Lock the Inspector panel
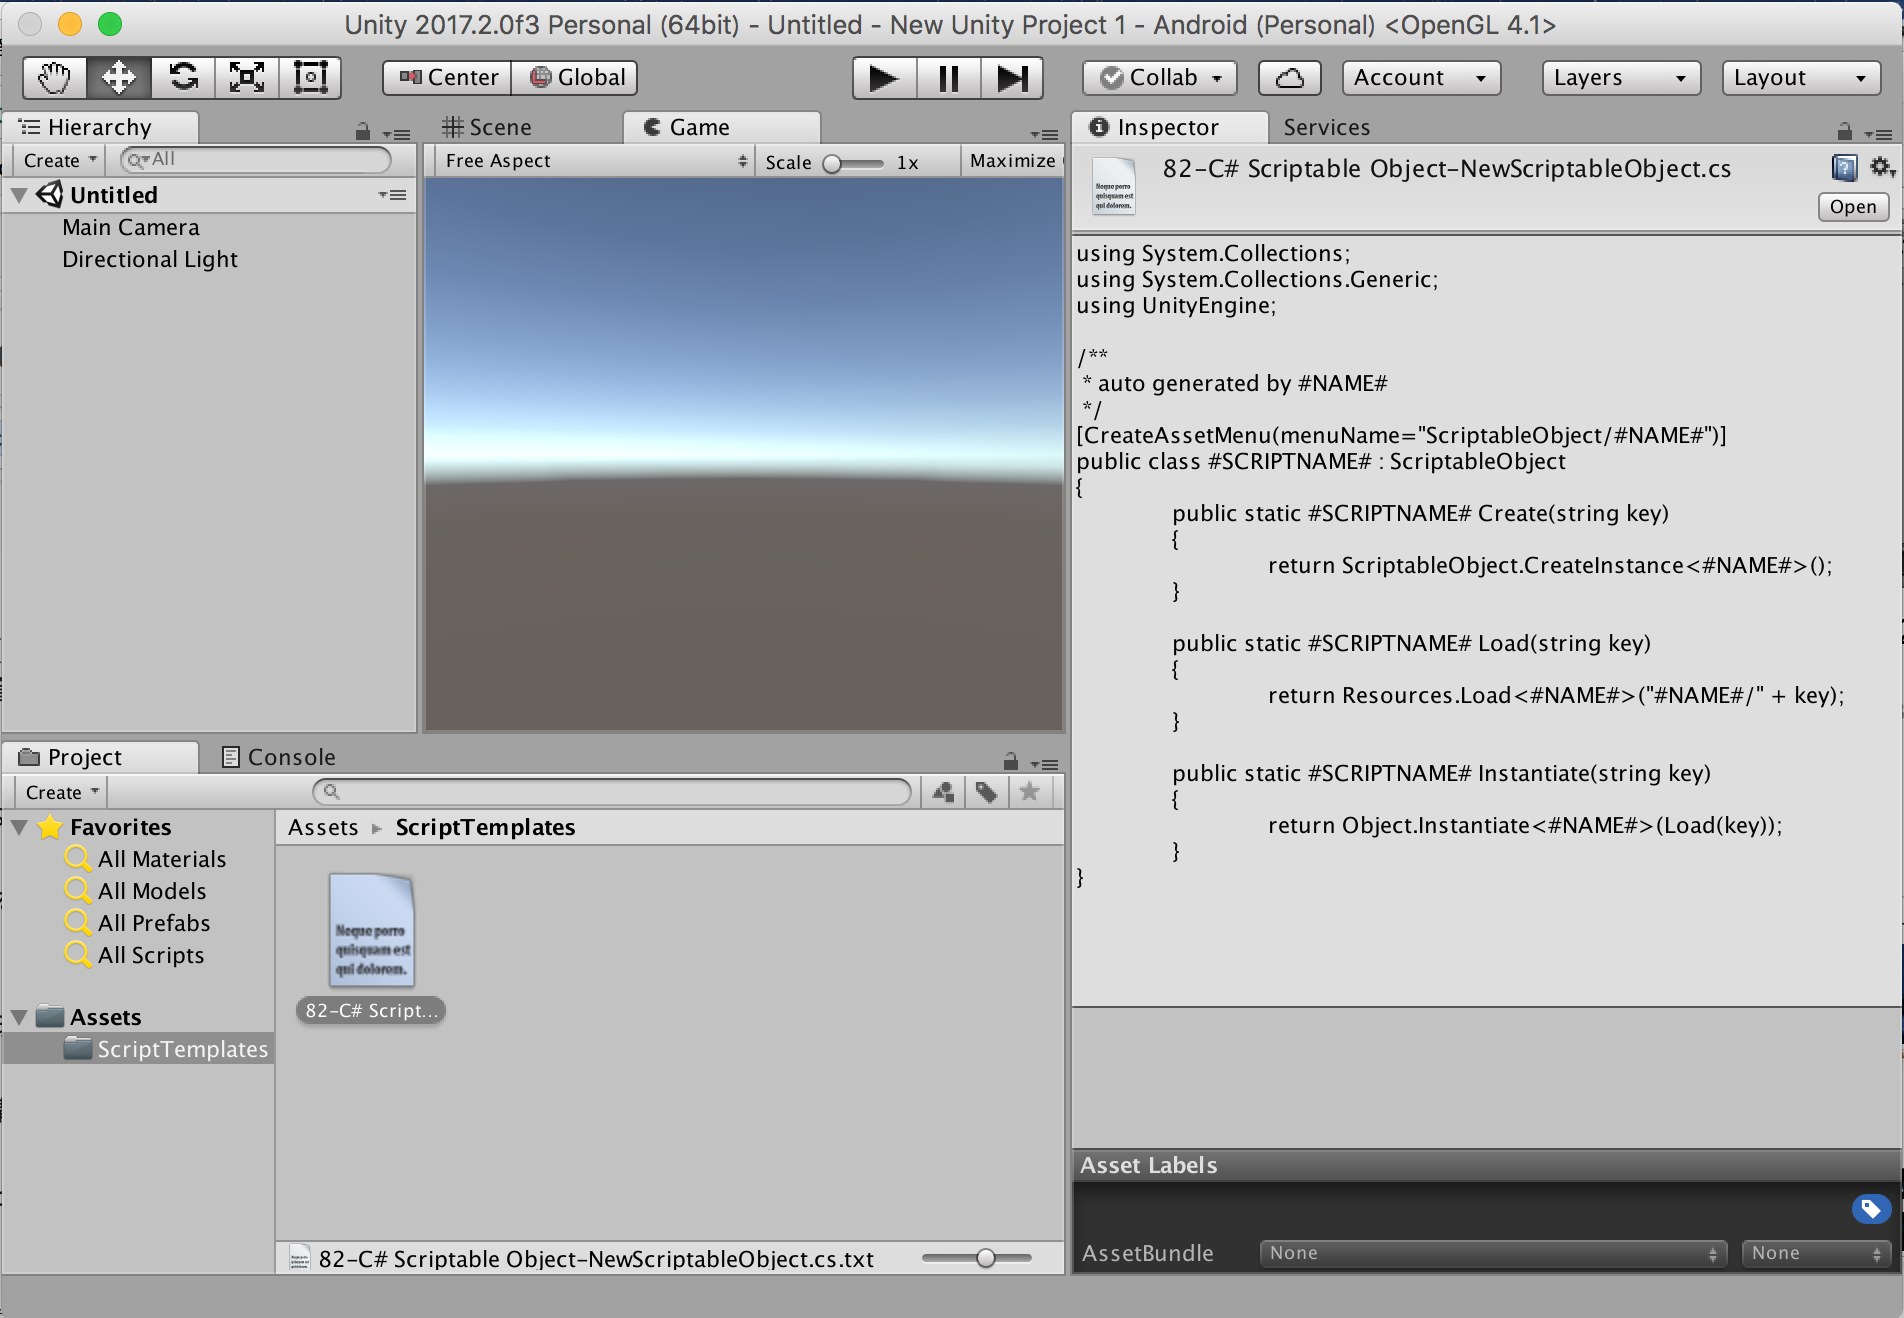 coord(1845,131)
